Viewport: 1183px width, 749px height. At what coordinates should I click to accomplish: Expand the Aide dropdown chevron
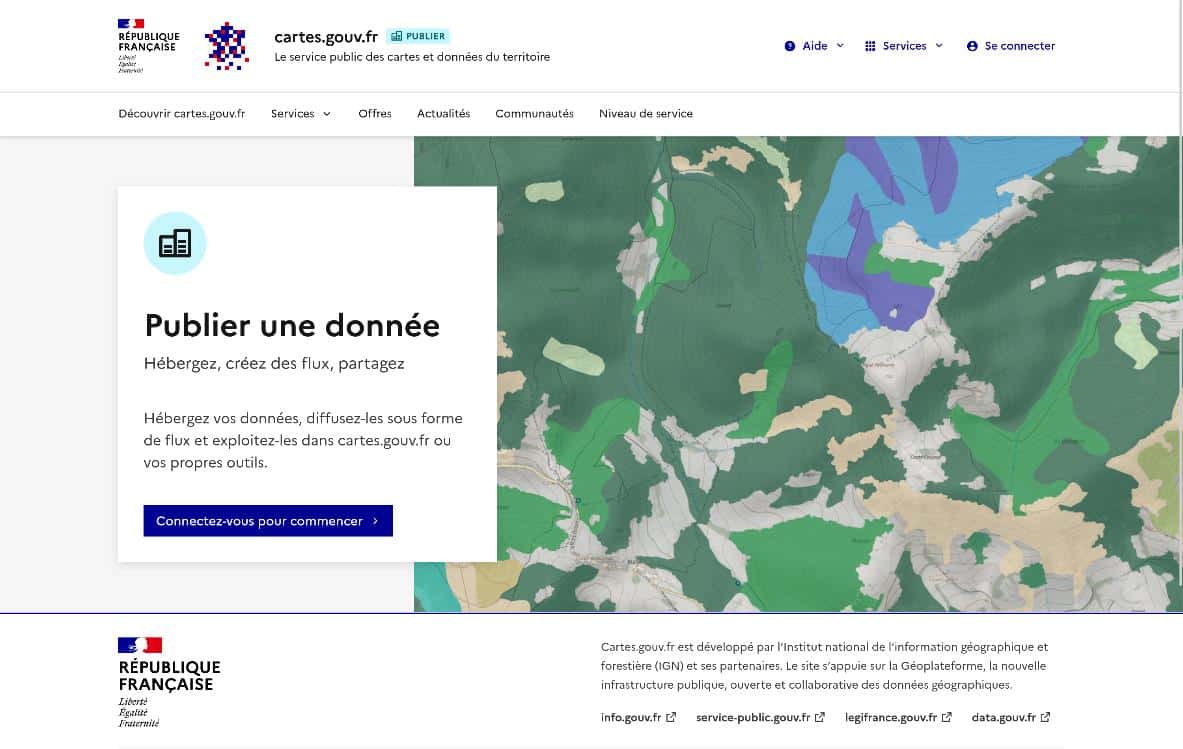(x=840, y=46)
